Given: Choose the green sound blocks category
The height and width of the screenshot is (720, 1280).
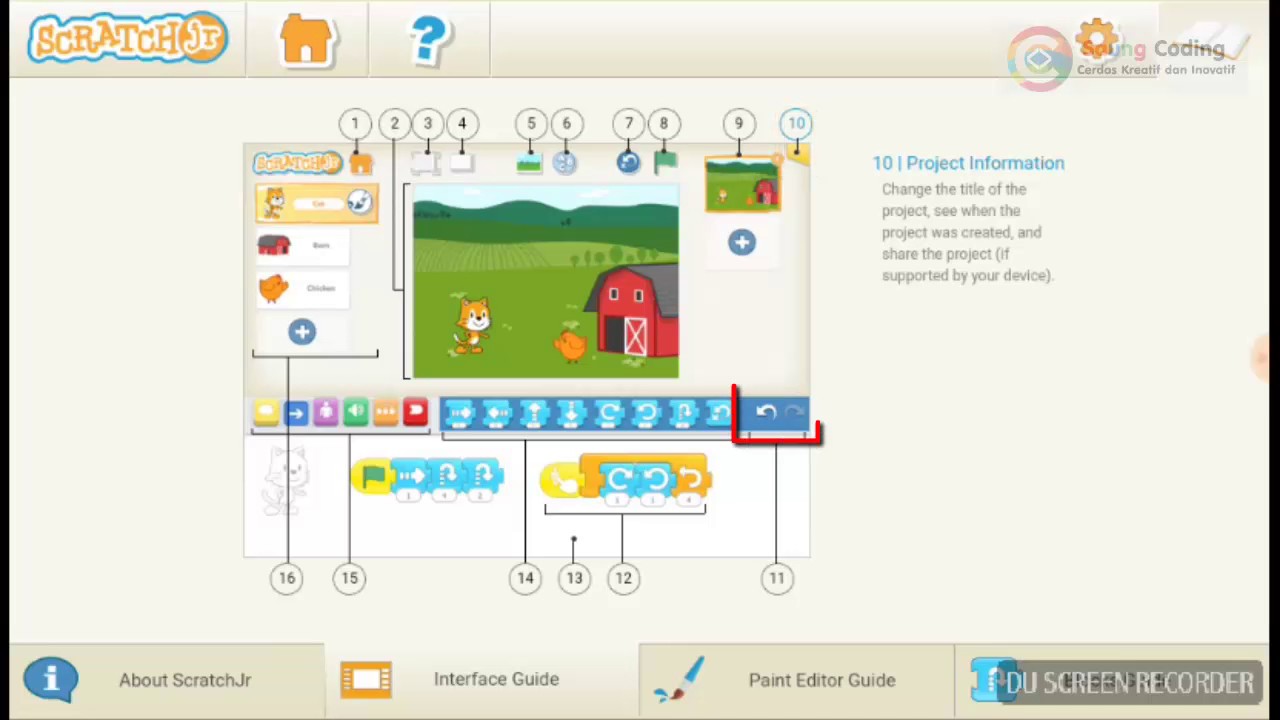Looking at the screenshot, I should click(x=355, y=412).
